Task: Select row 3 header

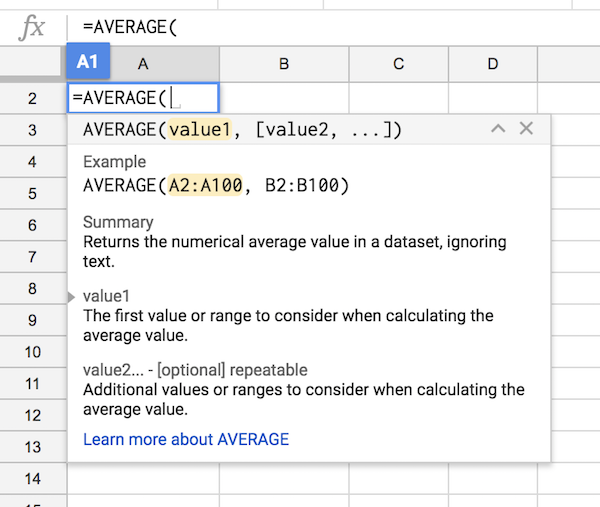Action: tap(33, 130)
